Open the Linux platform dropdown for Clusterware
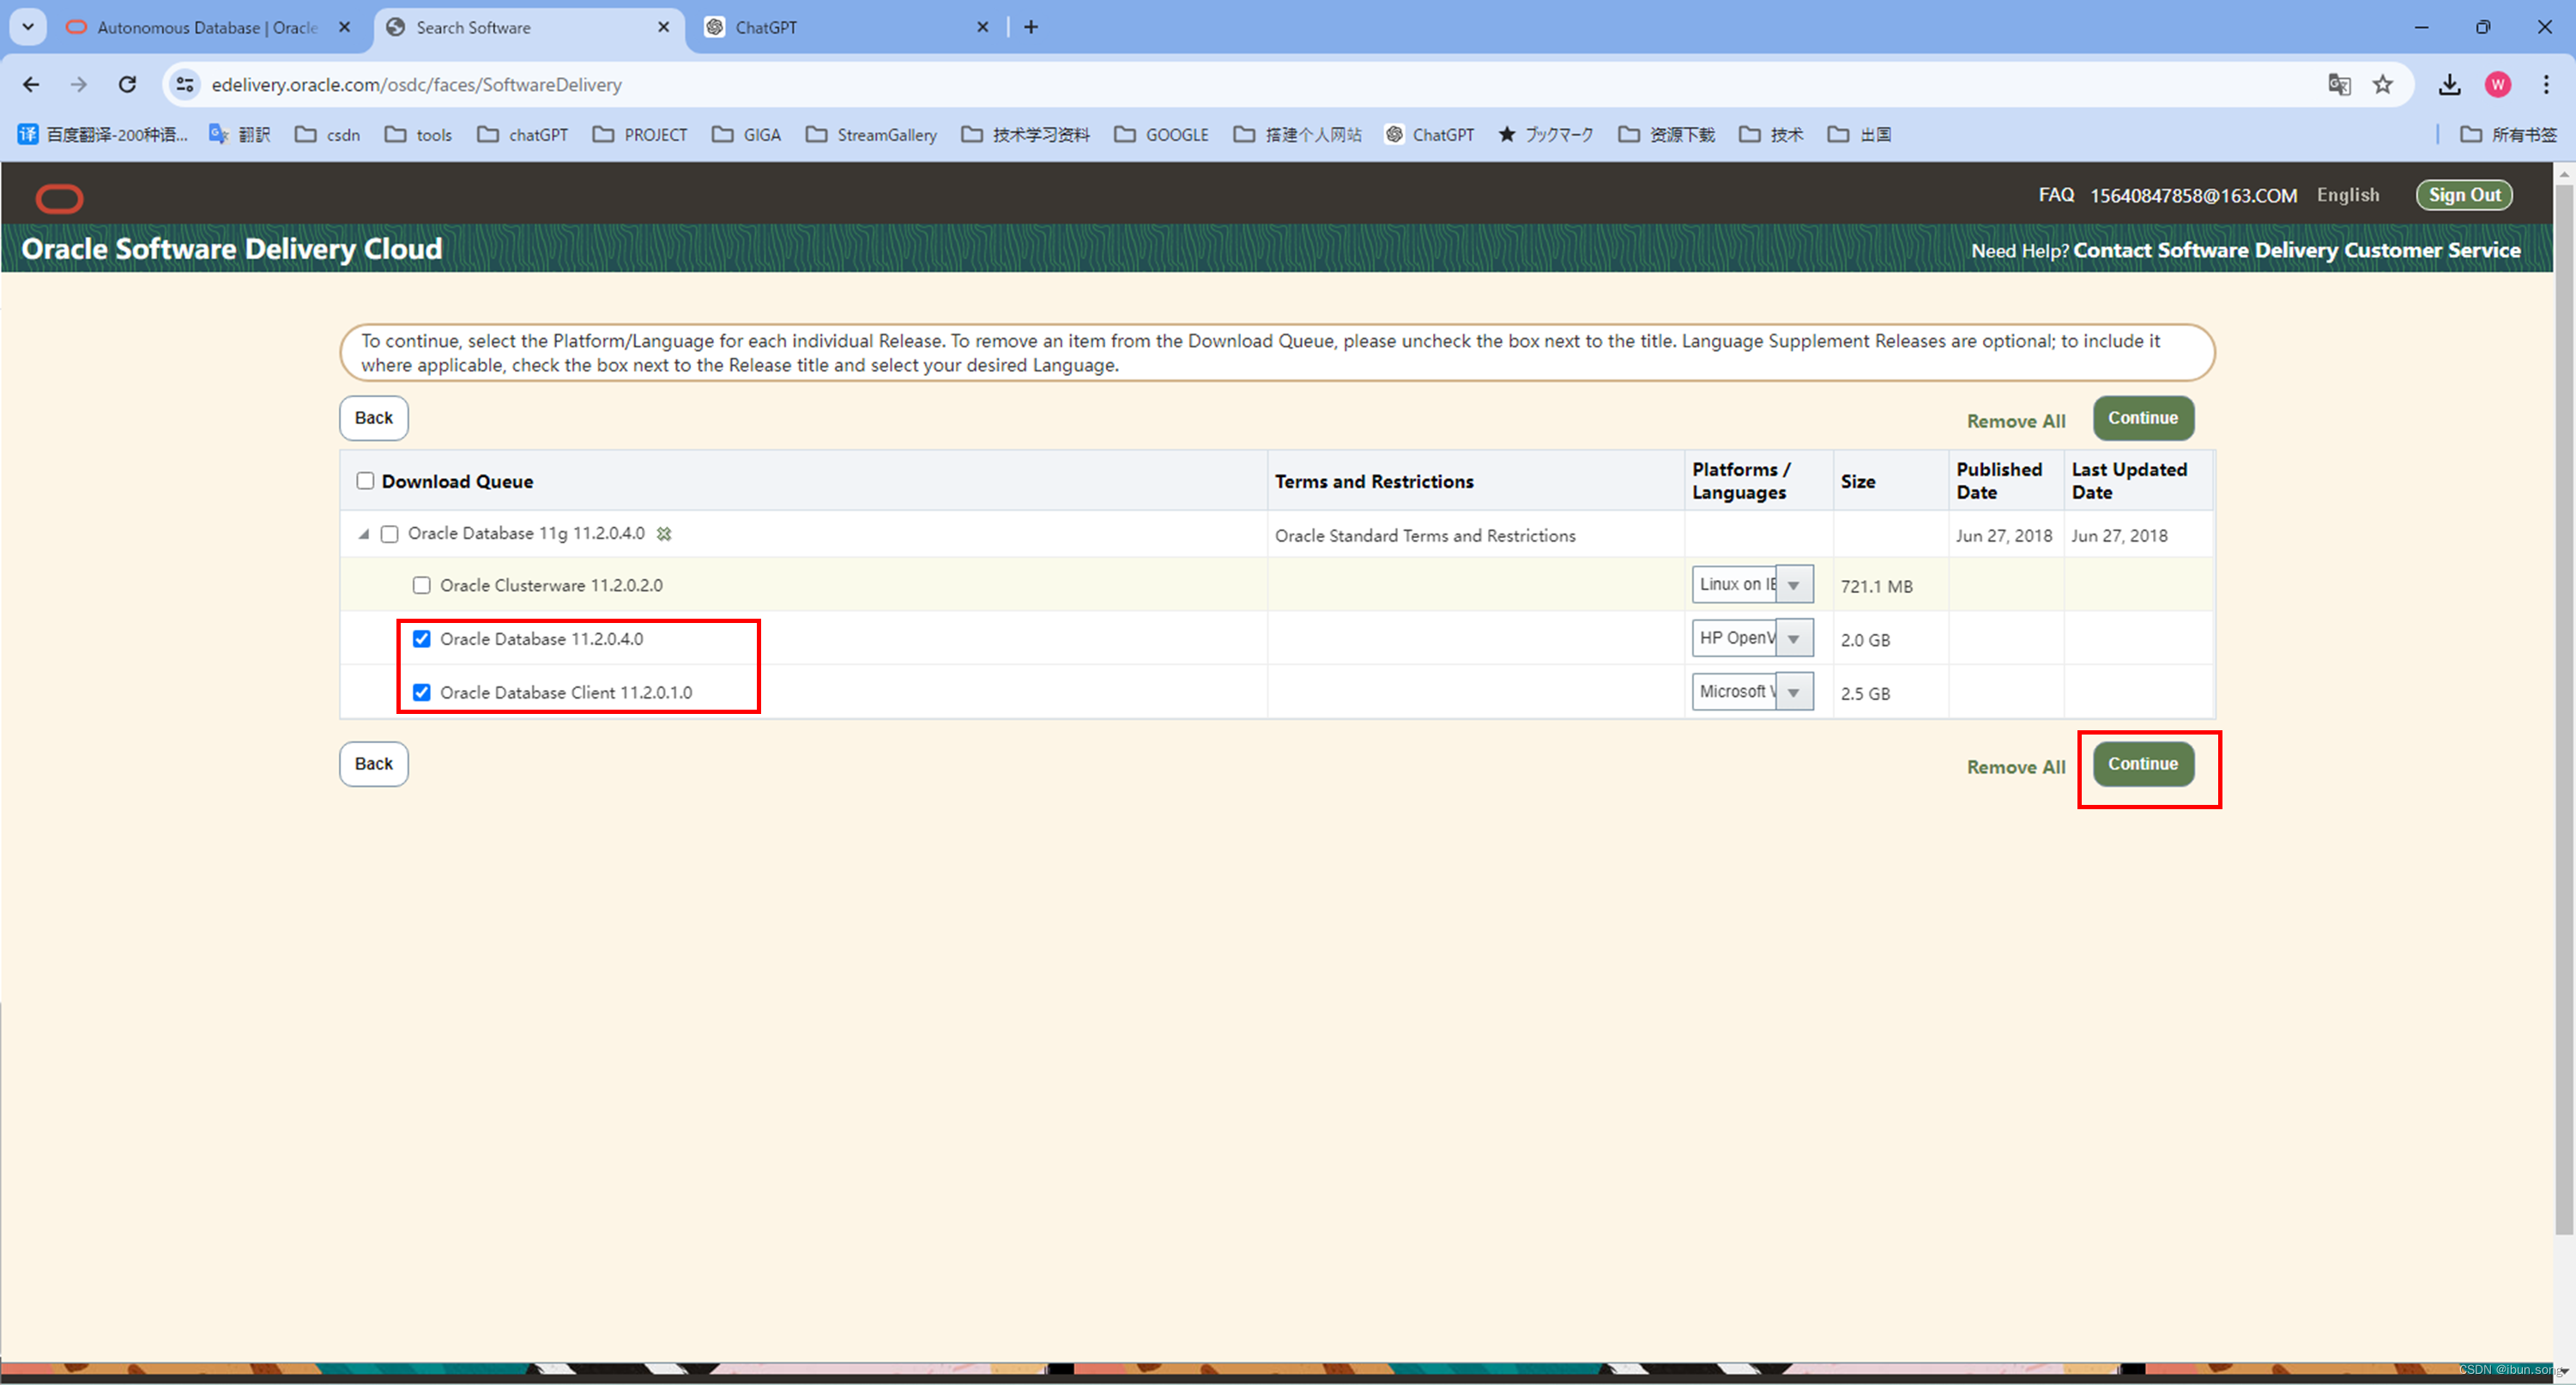 [1752, 585]
